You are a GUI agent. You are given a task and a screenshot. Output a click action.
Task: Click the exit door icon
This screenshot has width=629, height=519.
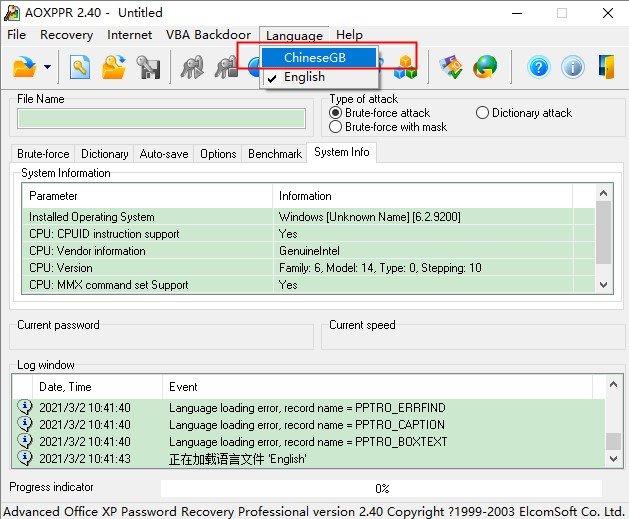[606, 67]
